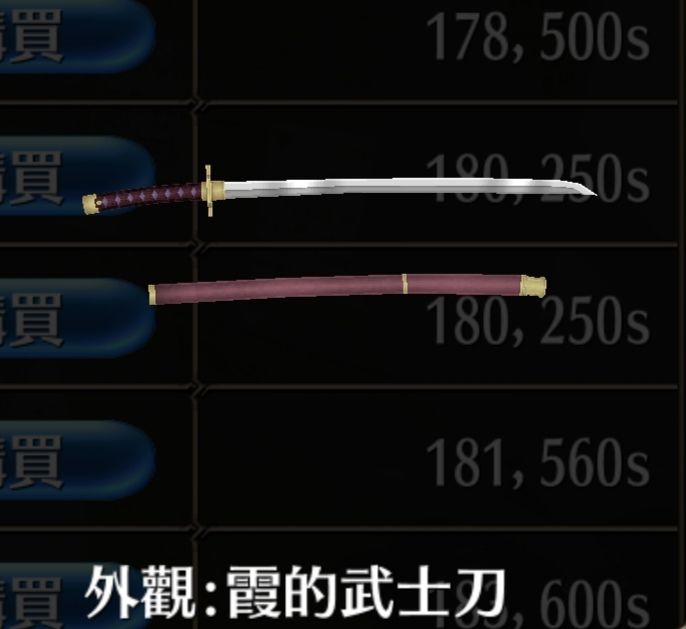Select the maroon scabbard image

pyautogui.click(x=347, y=288)
